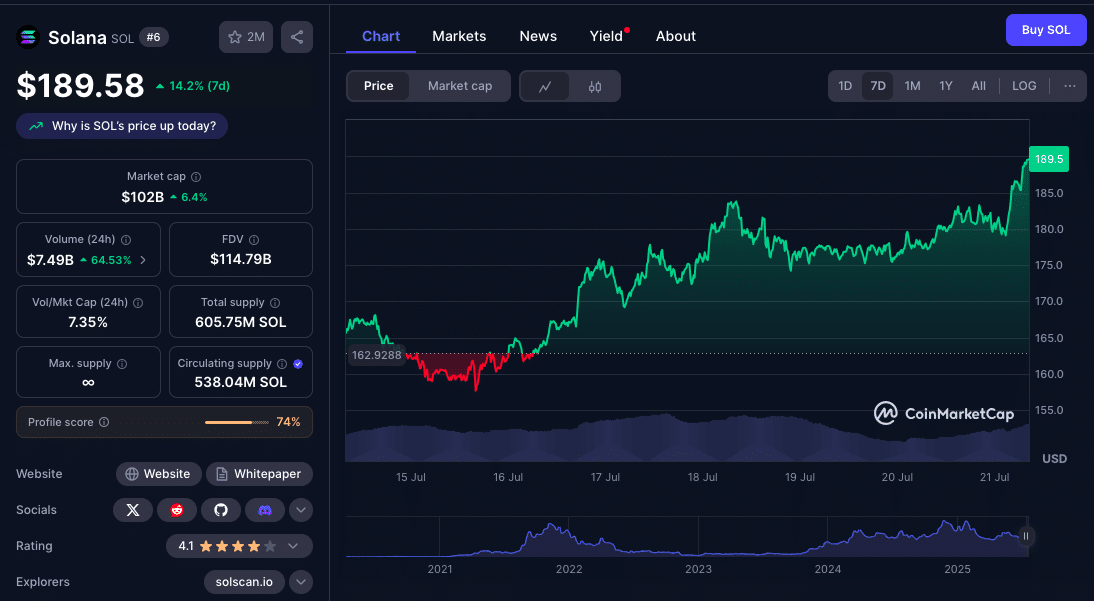Click the 189.5 current price label

pyautogui.click(x=1049, y=159)
